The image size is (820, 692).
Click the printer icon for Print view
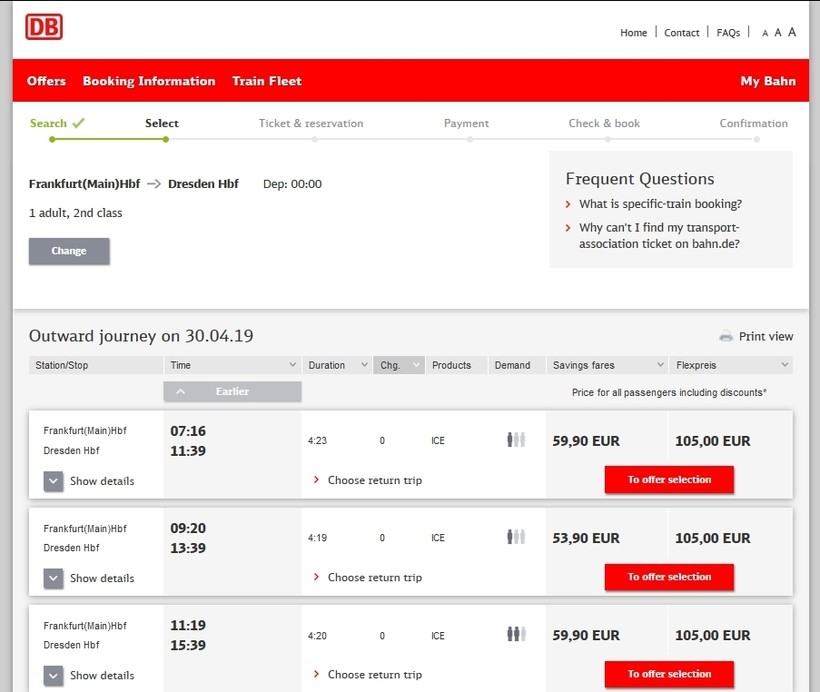(726, 337)
